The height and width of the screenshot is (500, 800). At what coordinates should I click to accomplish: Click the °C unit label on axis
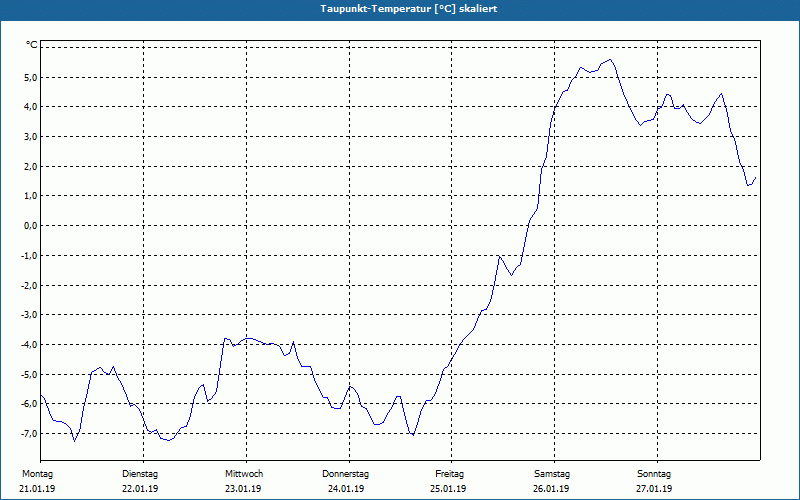[32, 45]
